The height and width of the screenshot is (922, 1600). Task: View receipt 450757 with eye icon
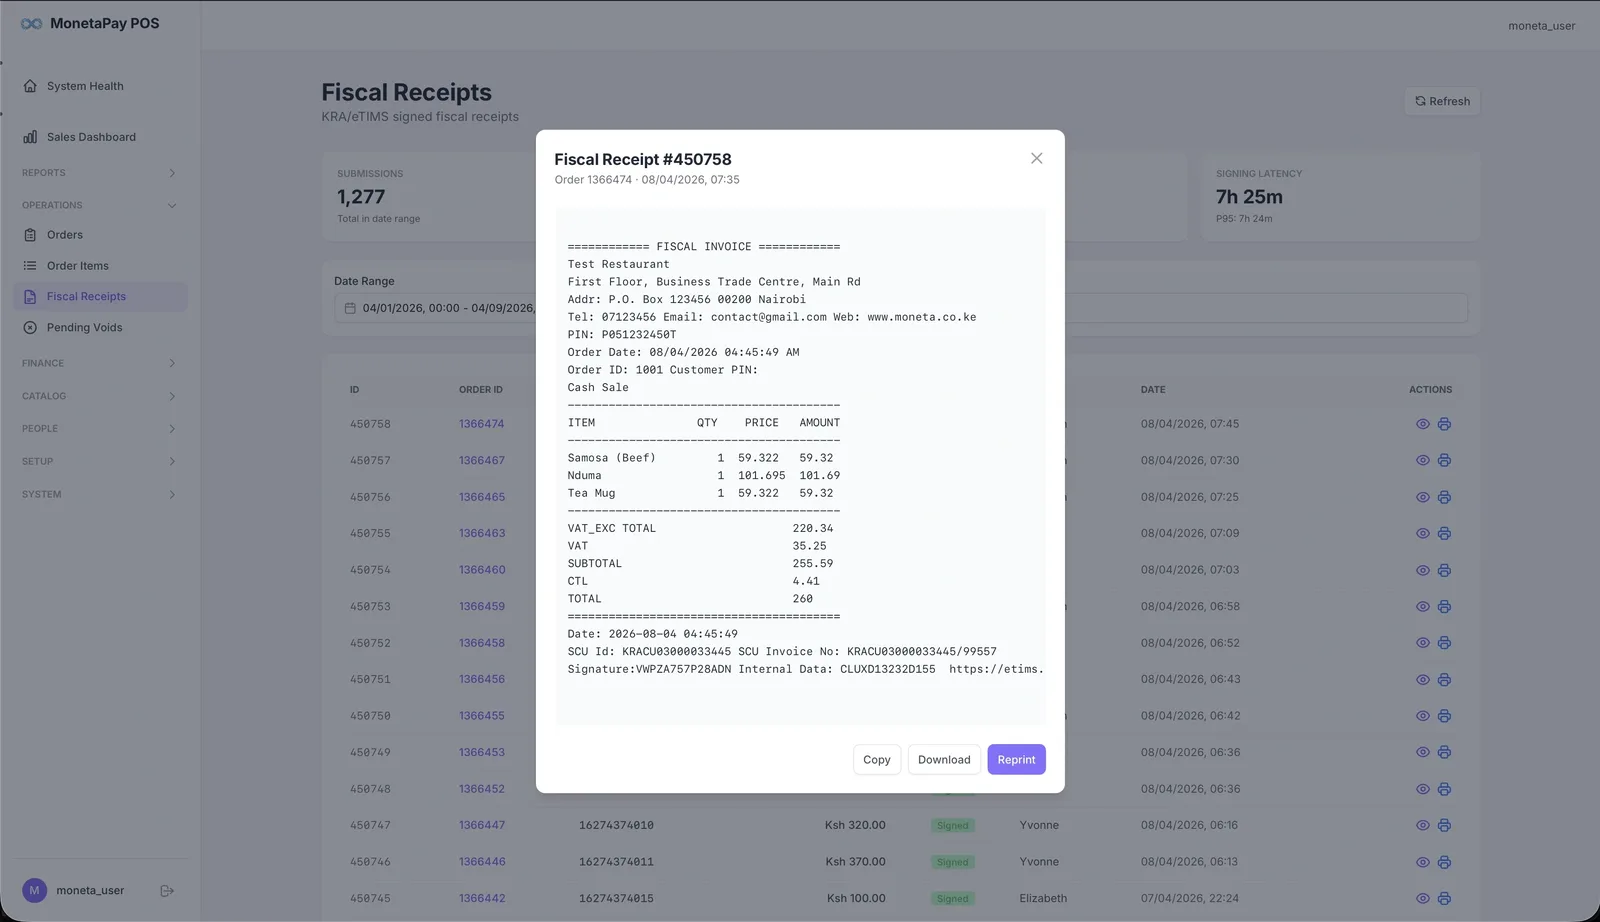click(x=1423, y=460)
